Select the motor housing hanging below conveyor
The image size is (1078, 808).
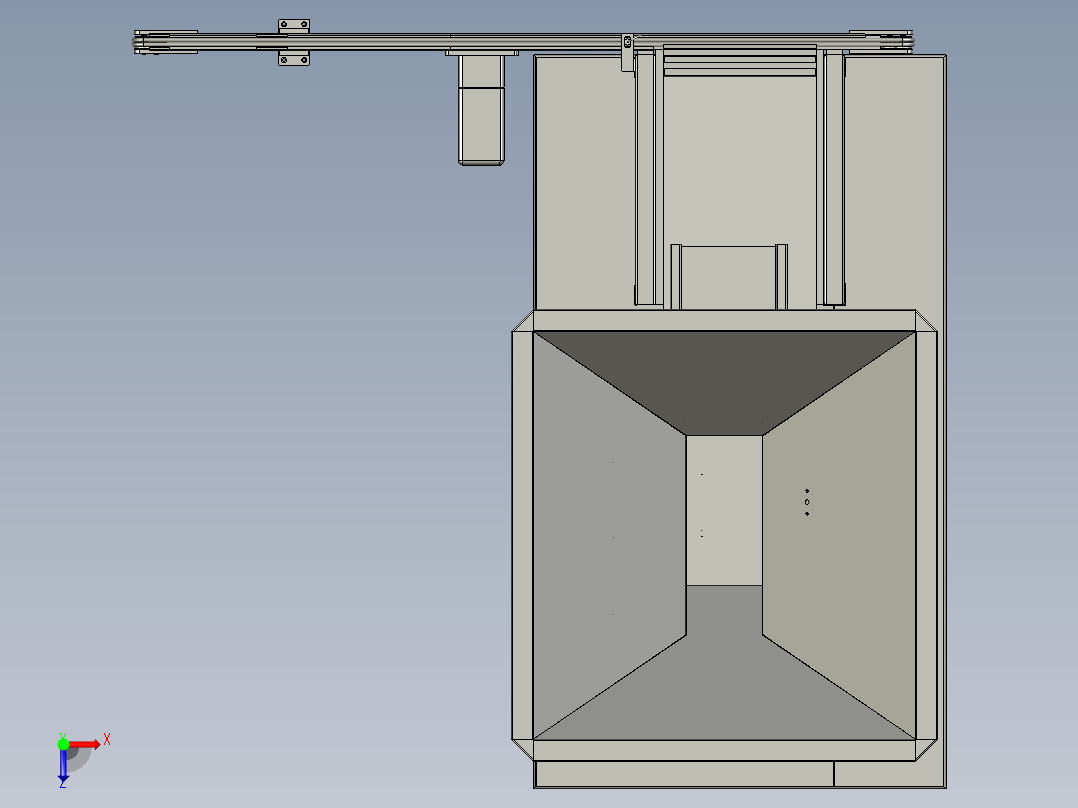coord(481,110)
